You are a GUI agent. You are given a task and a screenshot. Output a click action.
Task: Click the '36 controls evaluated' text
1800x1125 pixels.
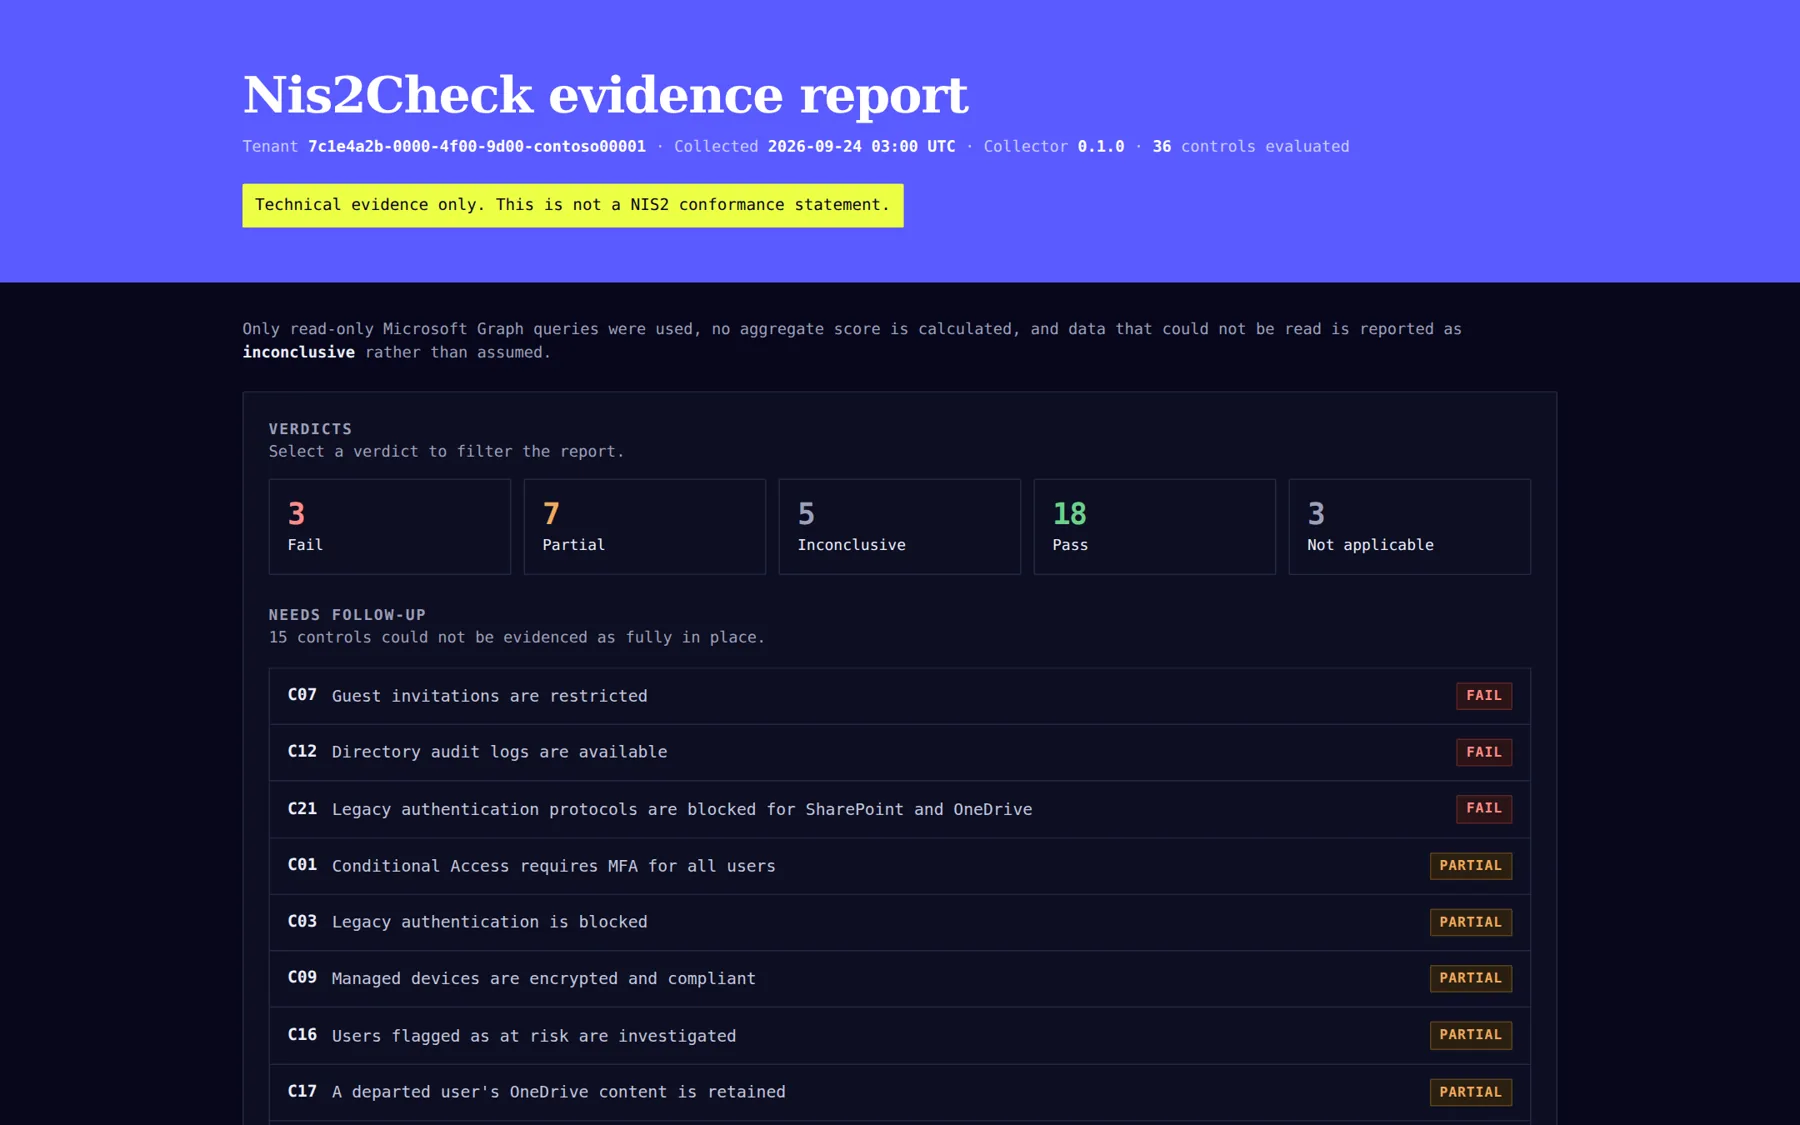(1250, 146)
